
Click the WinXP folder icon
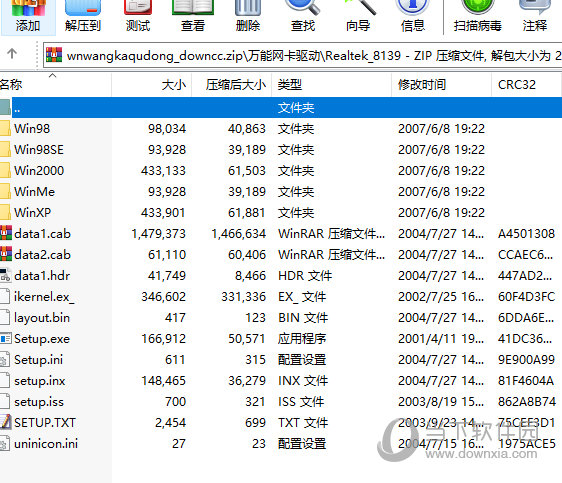click(x=5, y=212)
